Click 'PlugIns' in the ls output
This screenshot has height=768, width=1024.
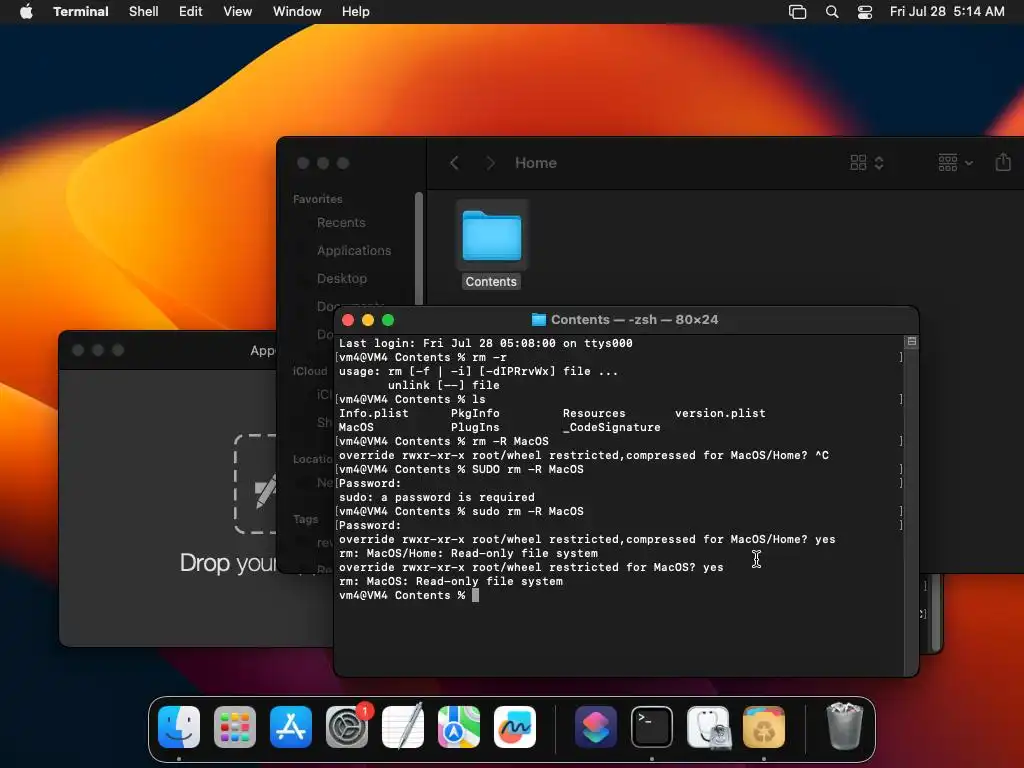coord(475,427)
